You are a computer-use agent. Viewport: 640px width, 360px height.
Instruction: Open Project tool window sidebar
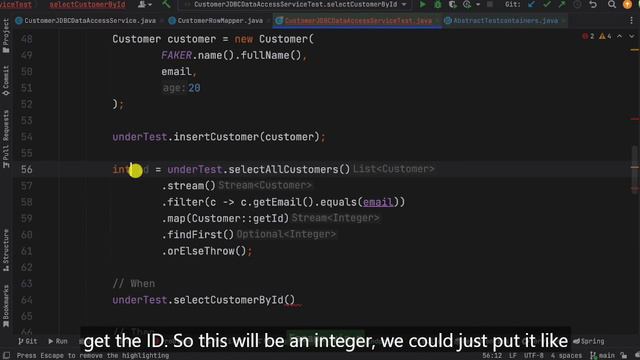pos(6,36)
